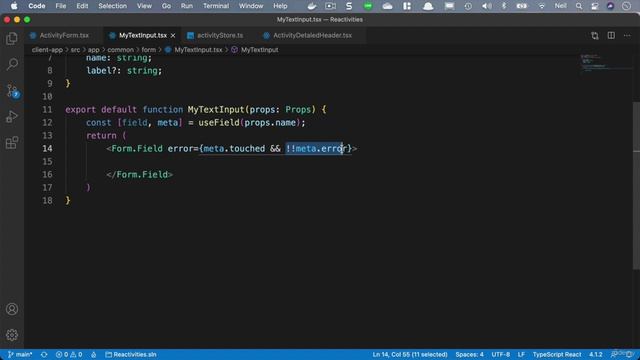Open the Terminal menu

(216, 6)
